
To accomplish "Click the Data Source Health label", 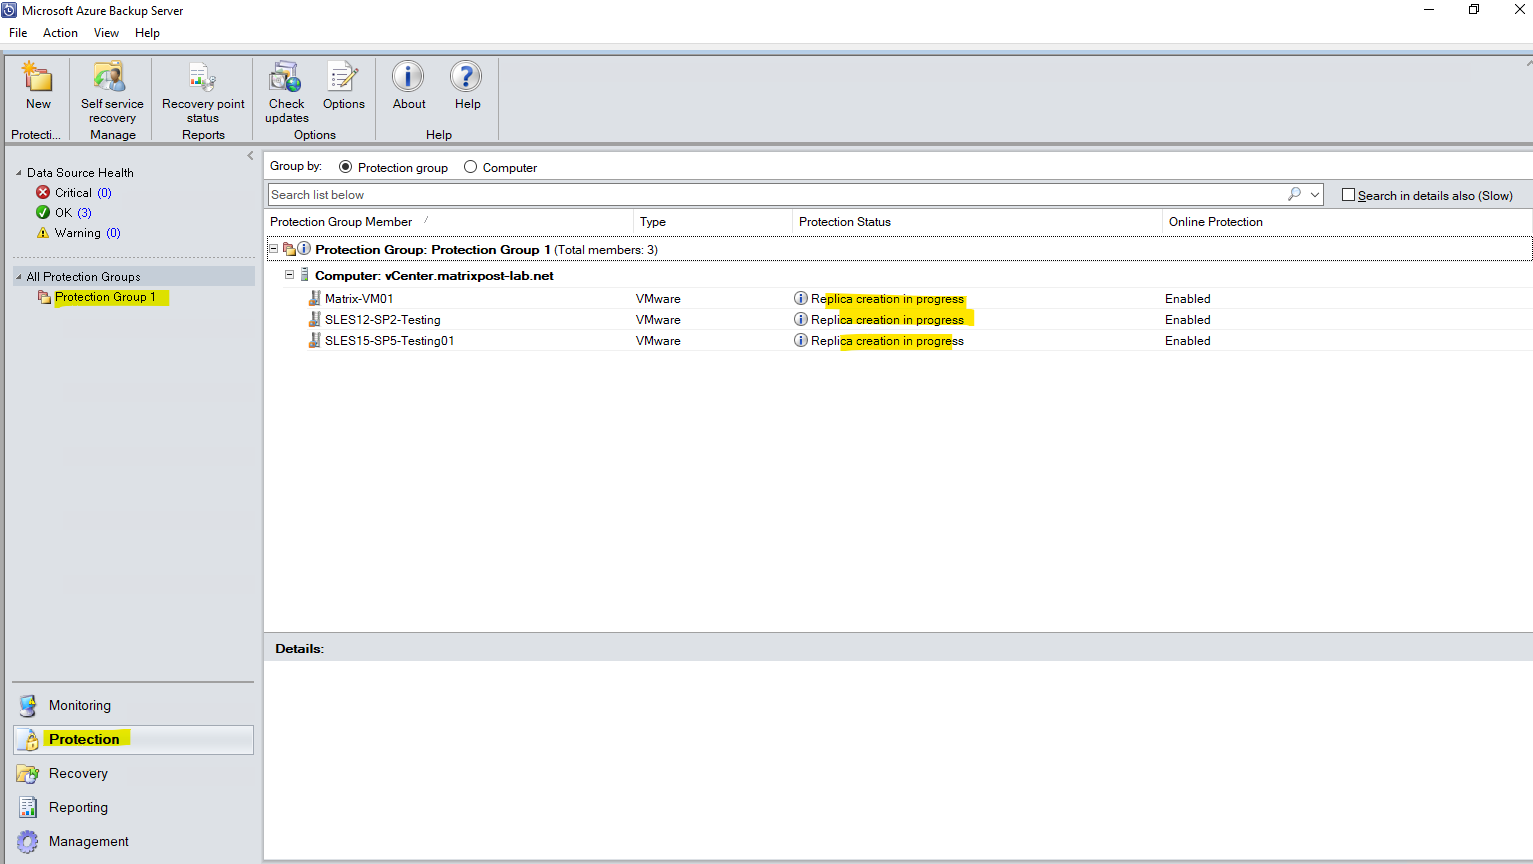I will [x=80, y=172].
